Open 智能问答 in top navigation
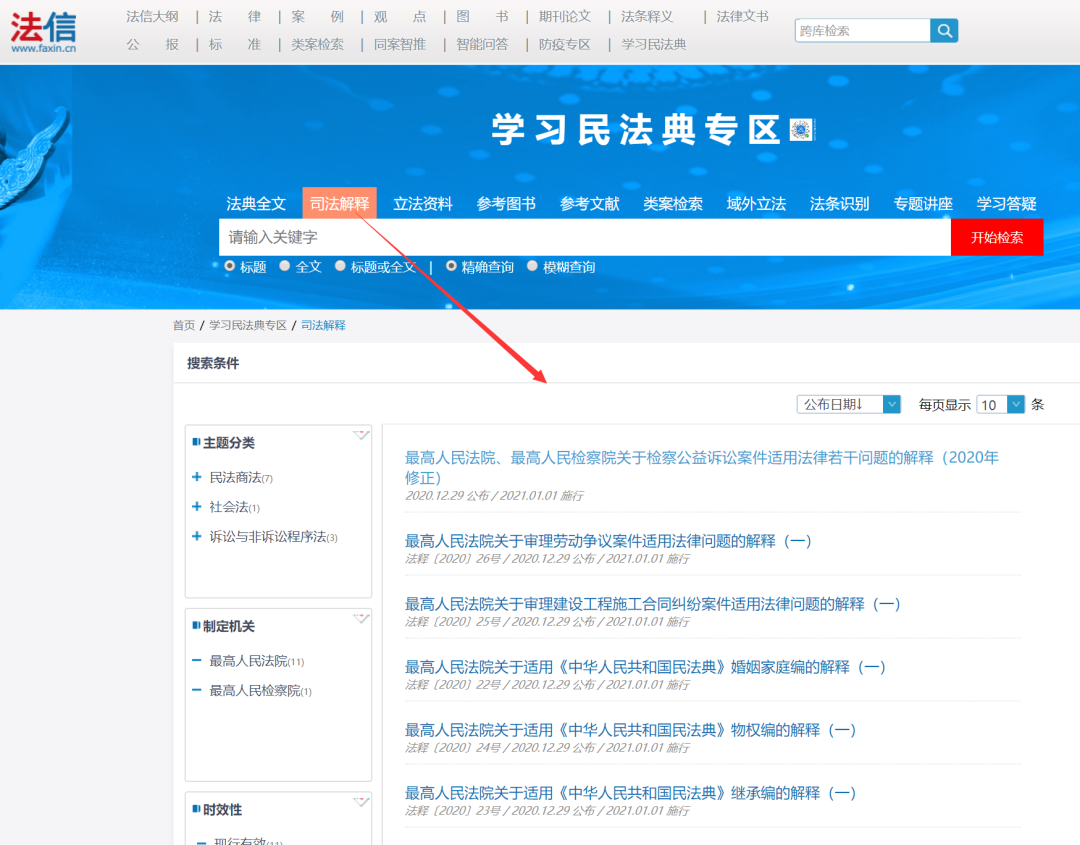The image size is (1080, 845). click(482, 44)
